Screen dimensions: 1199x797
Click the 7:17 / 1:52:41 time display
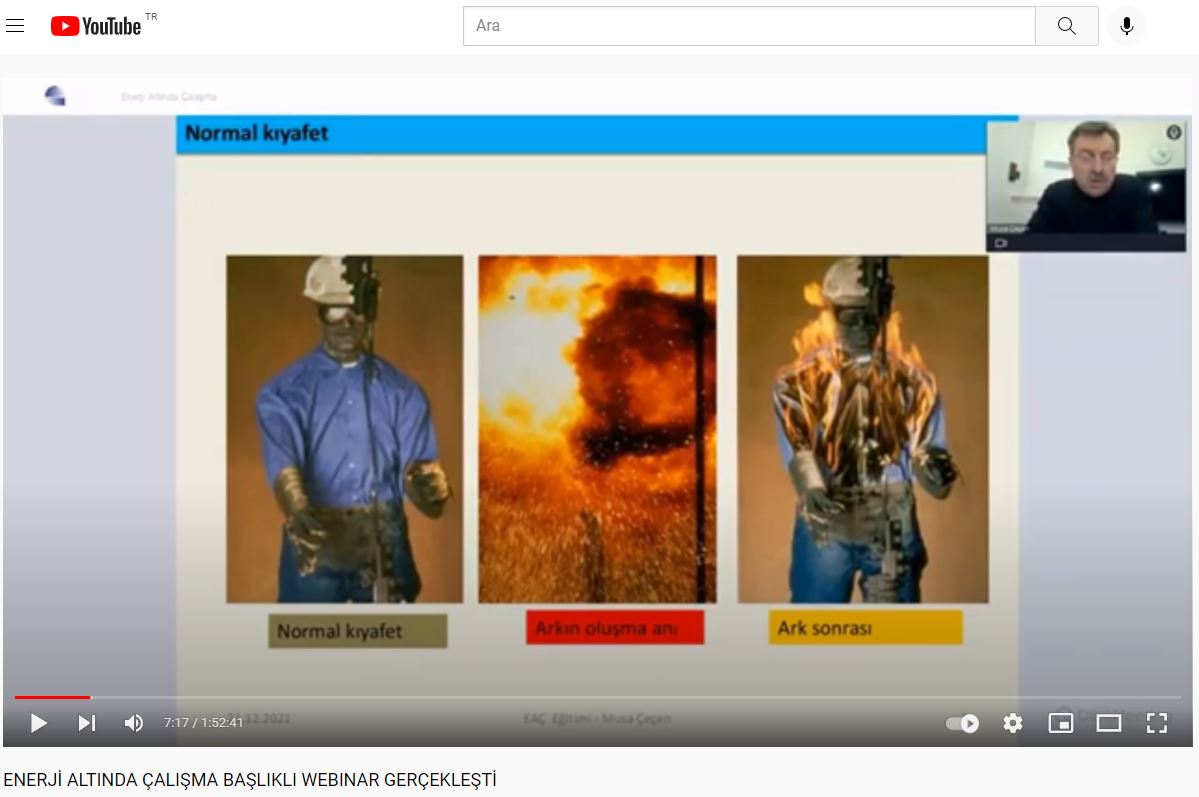pos(203,723)
